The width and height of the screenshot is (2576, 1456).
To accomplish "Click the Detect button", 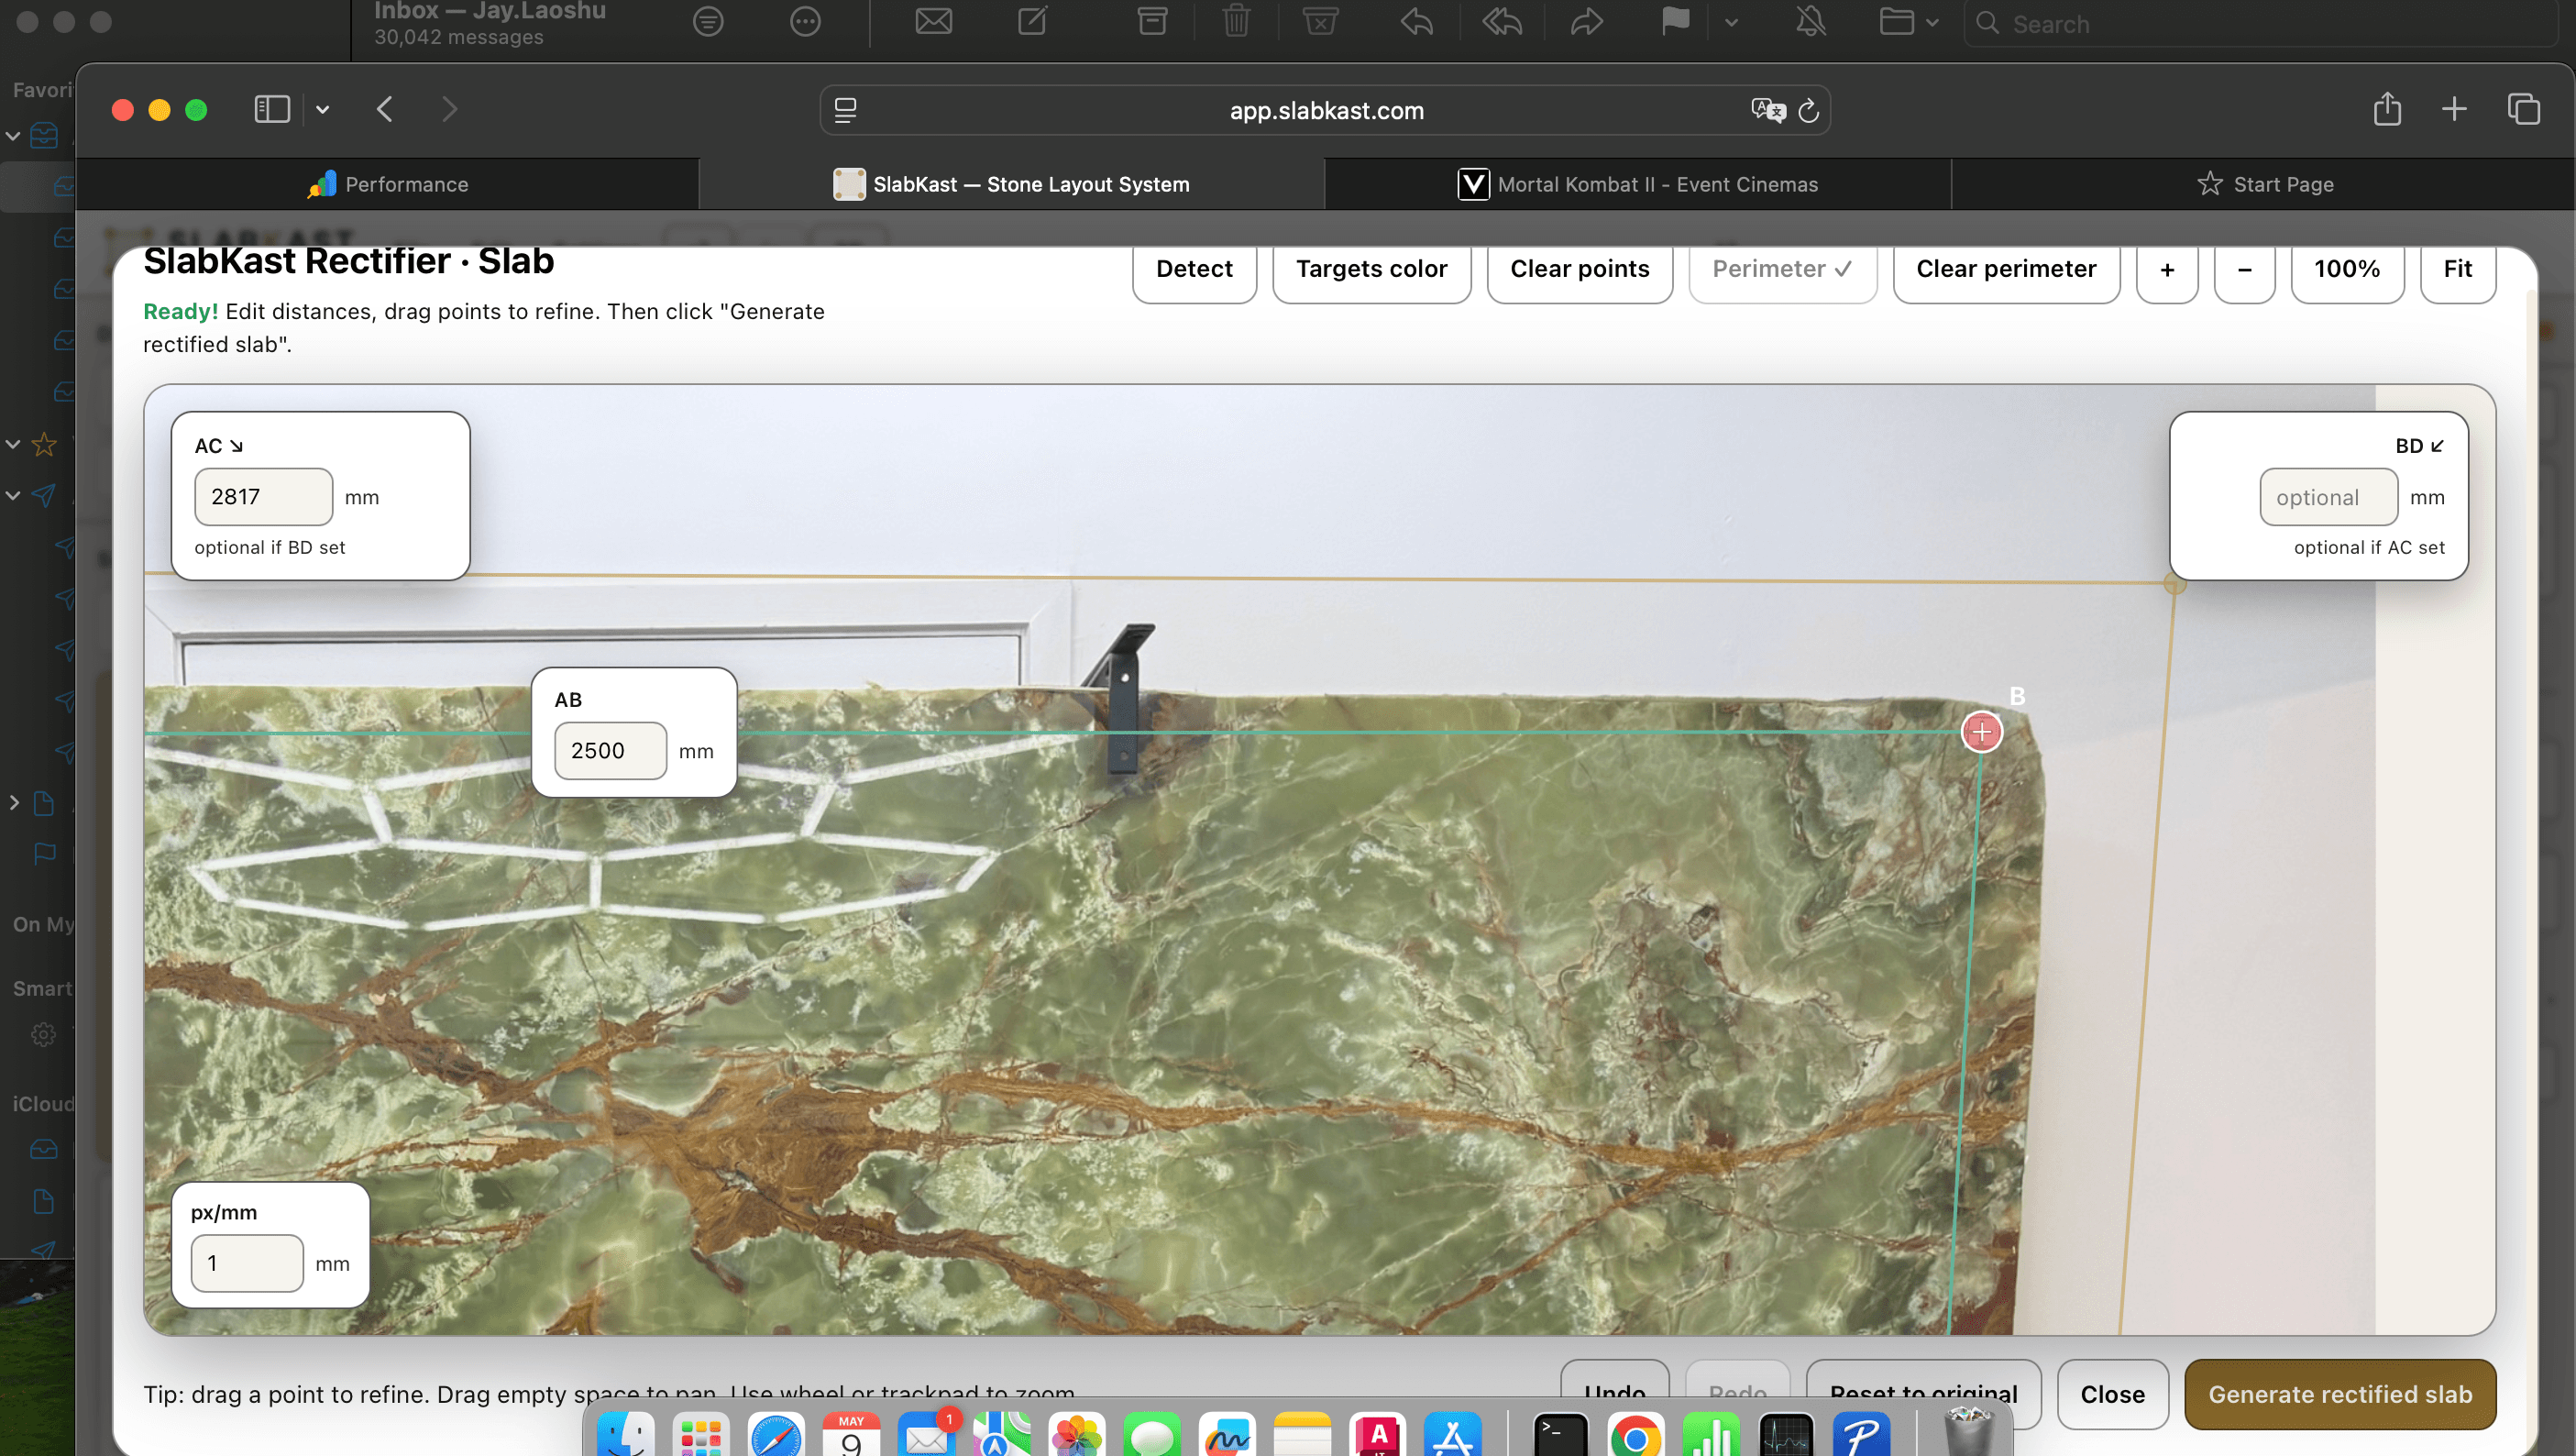I will (x=1194, y=269).
